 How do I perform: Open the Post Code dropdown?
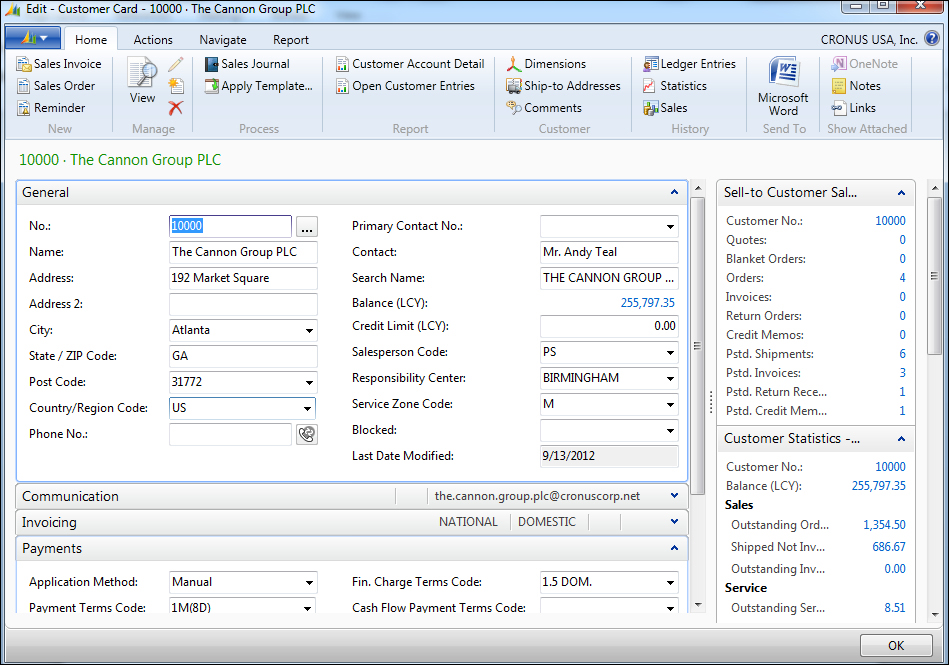click(x=309, y=382)
